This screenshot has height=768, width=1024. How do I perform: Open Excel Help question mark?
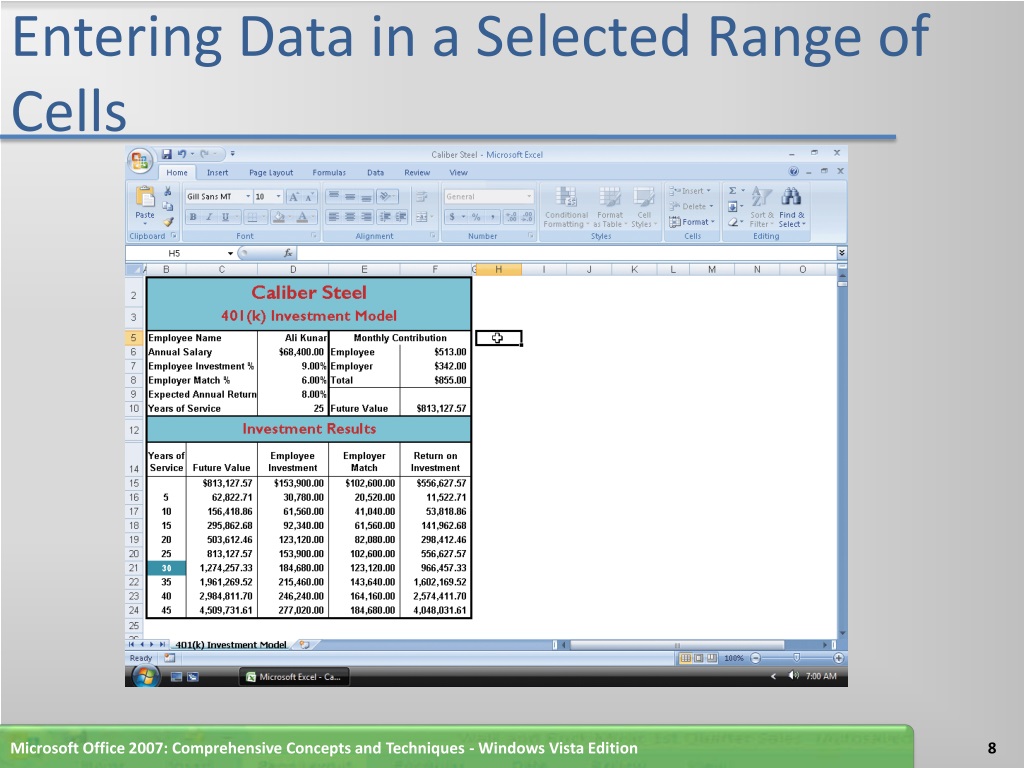(x=793, y=172)
